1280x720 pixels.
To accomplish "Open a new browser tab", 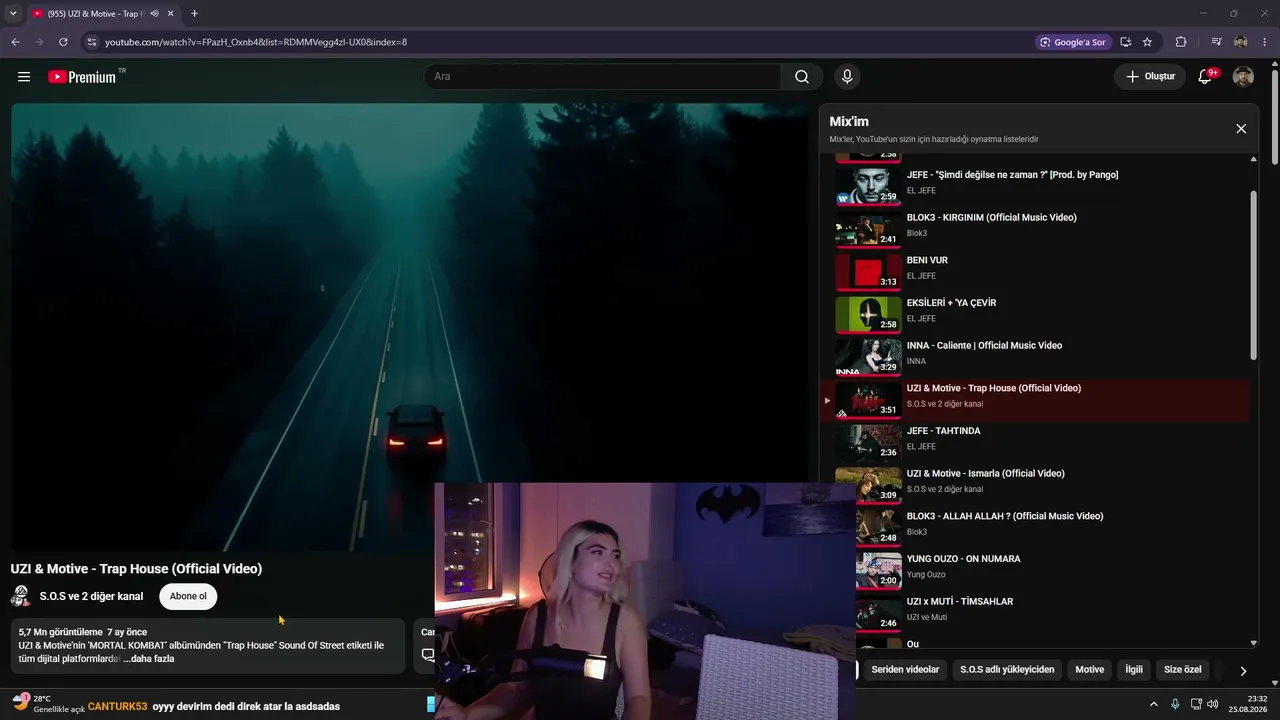I will point(194,14).
